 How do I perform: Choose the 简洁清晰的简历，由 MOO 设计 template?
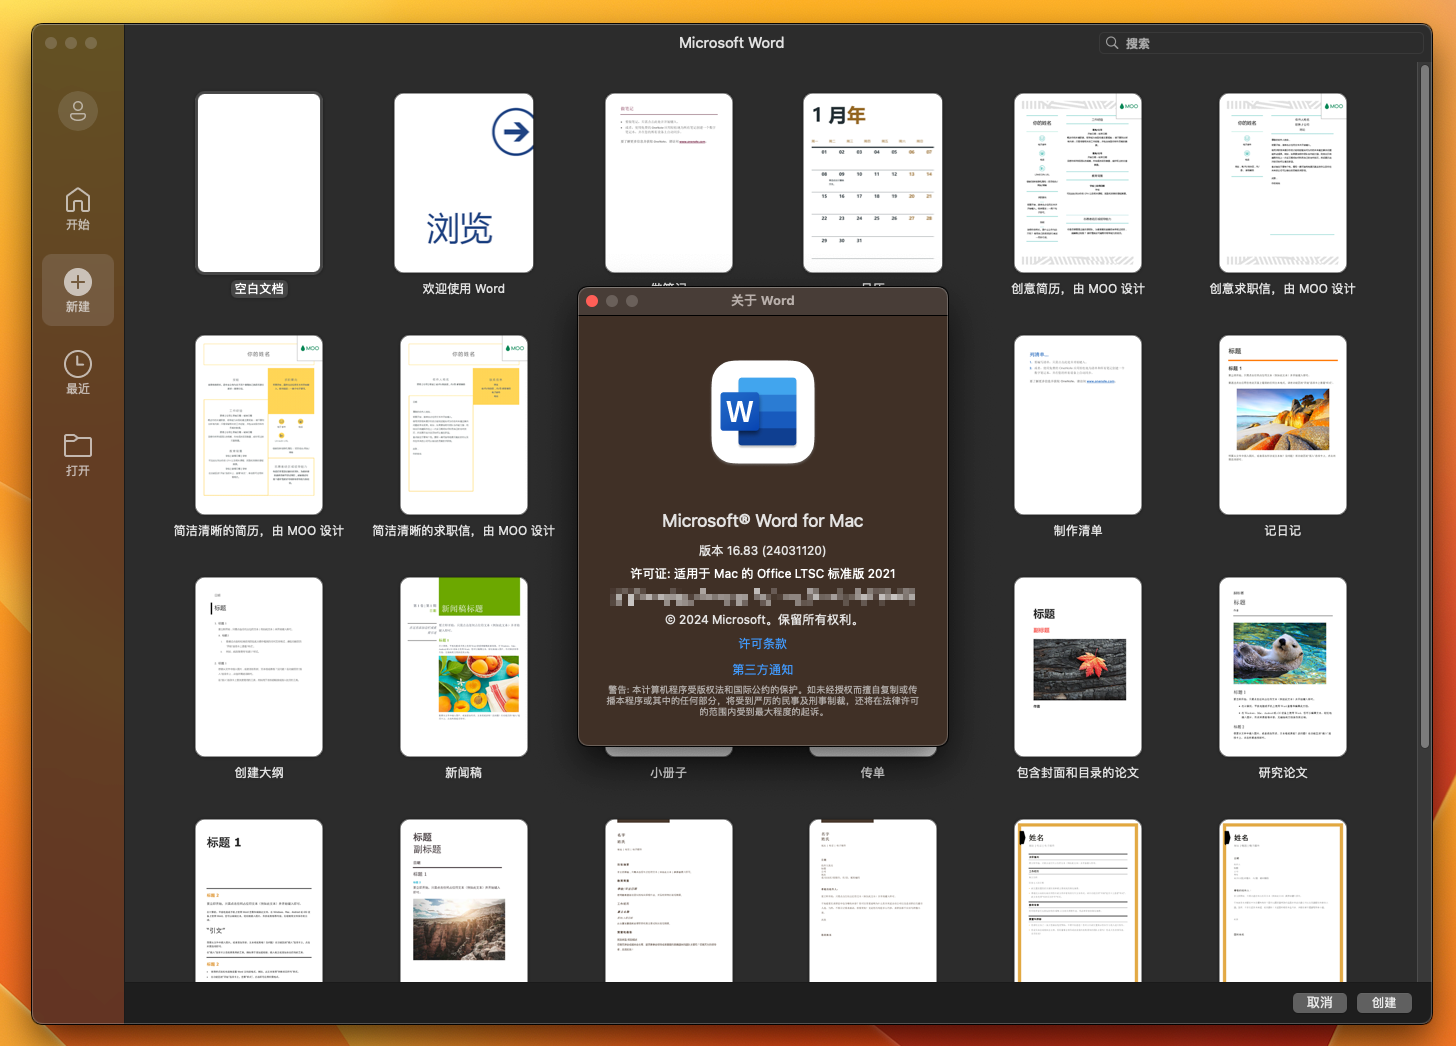tap(259, 425)
